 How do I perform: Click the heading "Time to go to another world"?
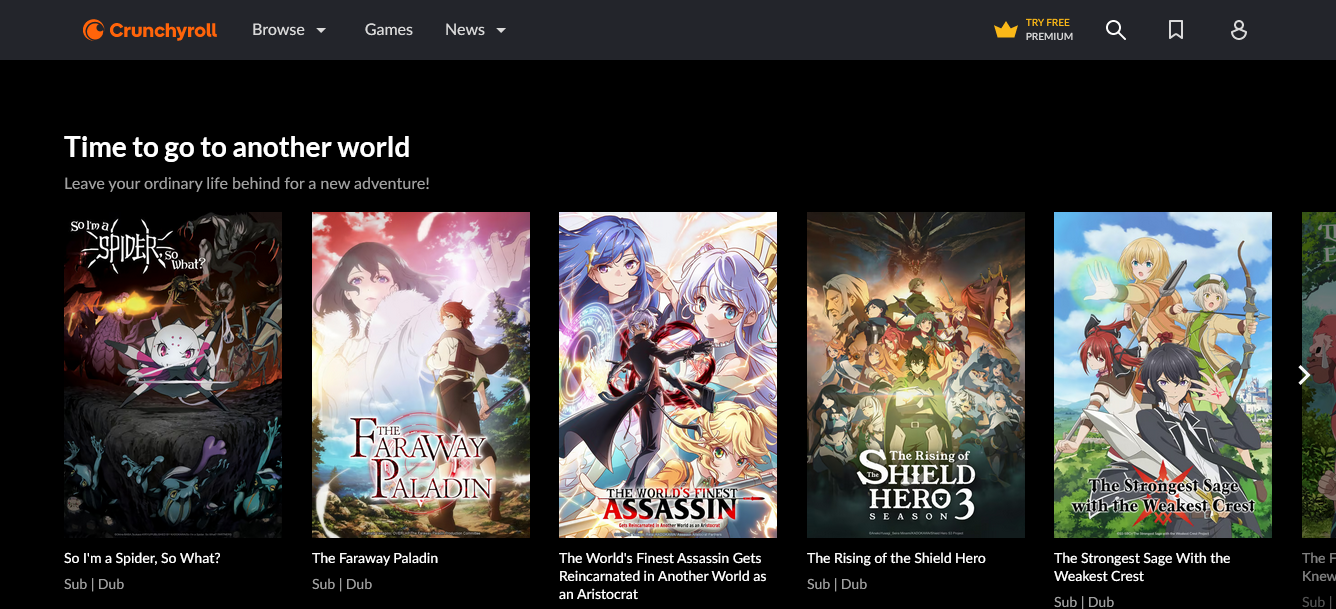pos(237,147)
